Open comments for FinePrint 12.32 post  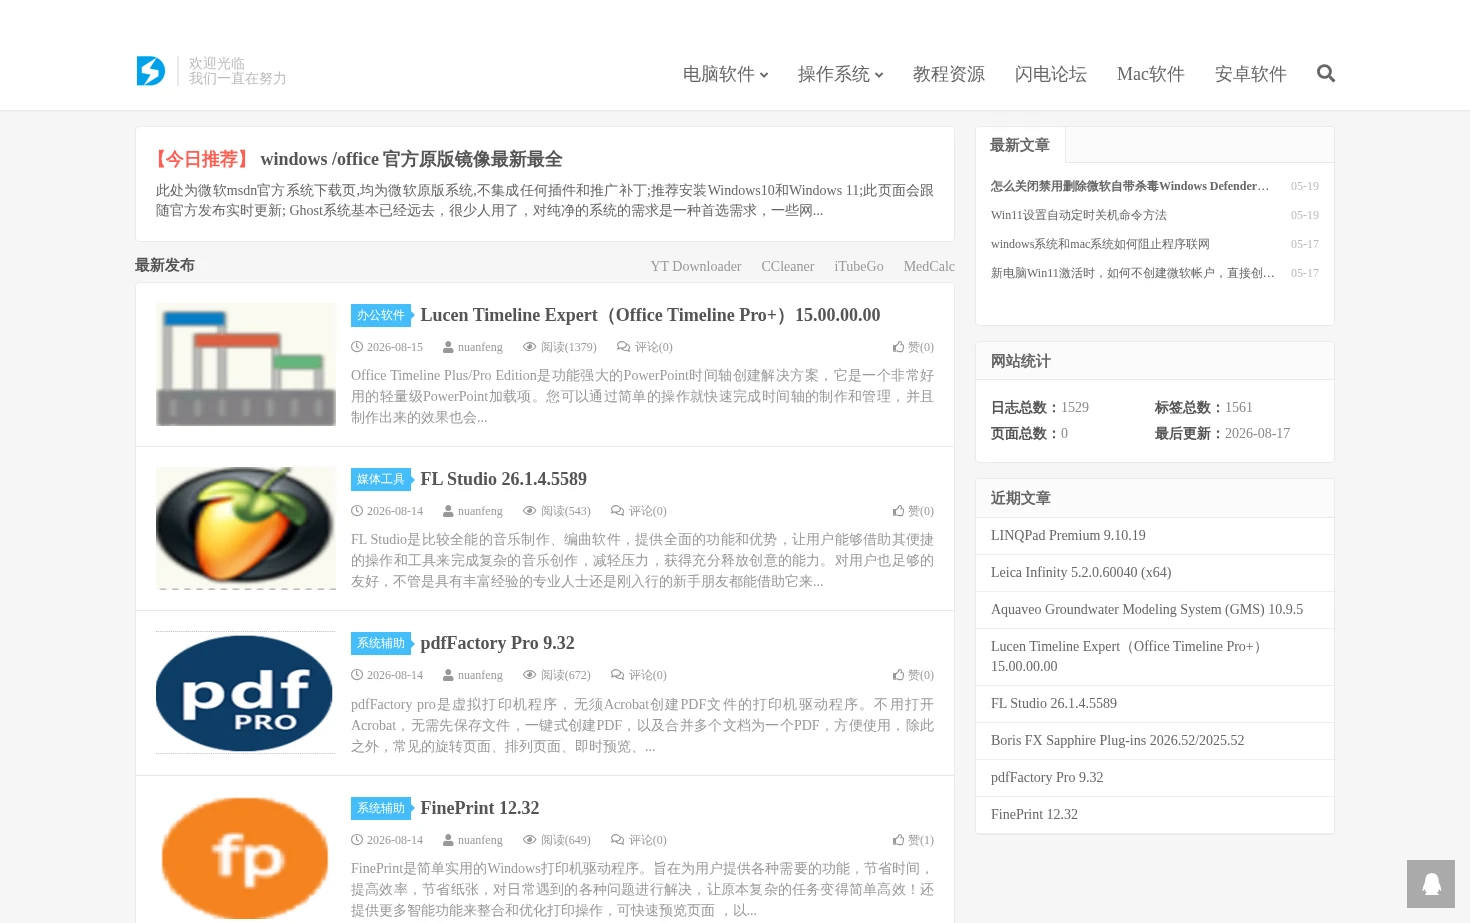(x=639, y=840)
